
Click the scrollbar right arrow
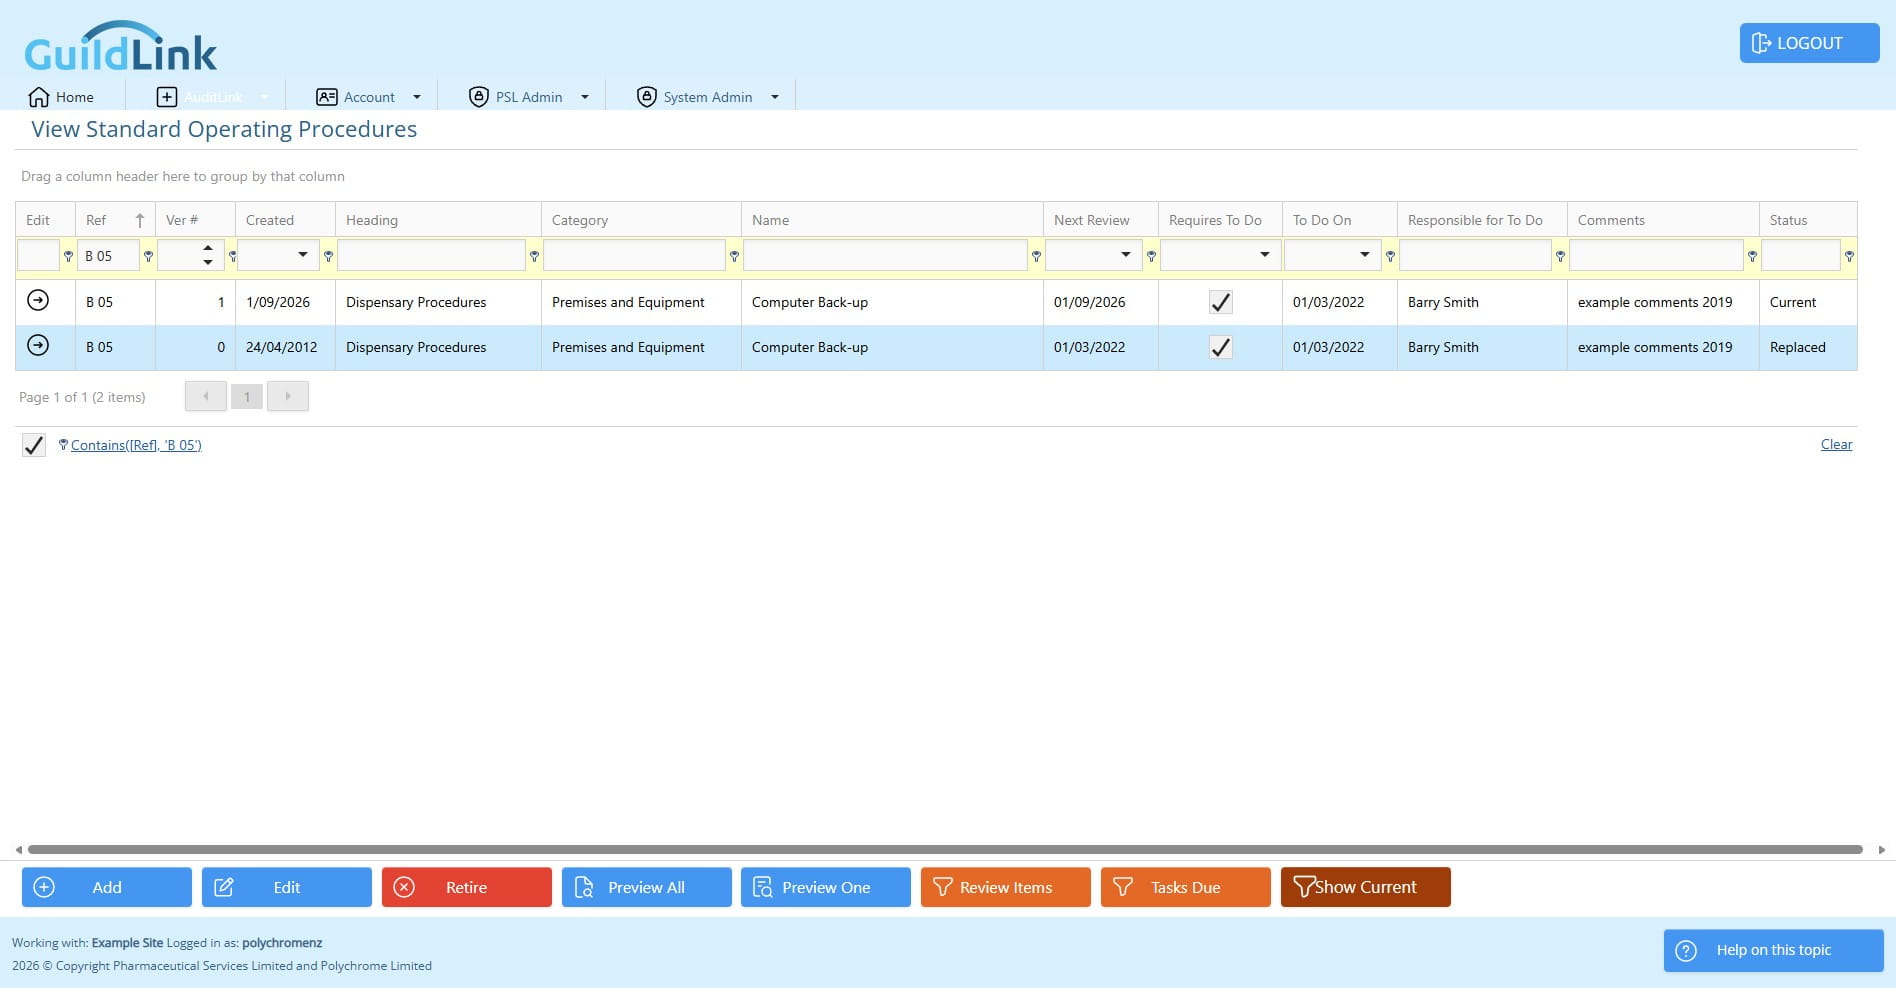coord(1882,849)
